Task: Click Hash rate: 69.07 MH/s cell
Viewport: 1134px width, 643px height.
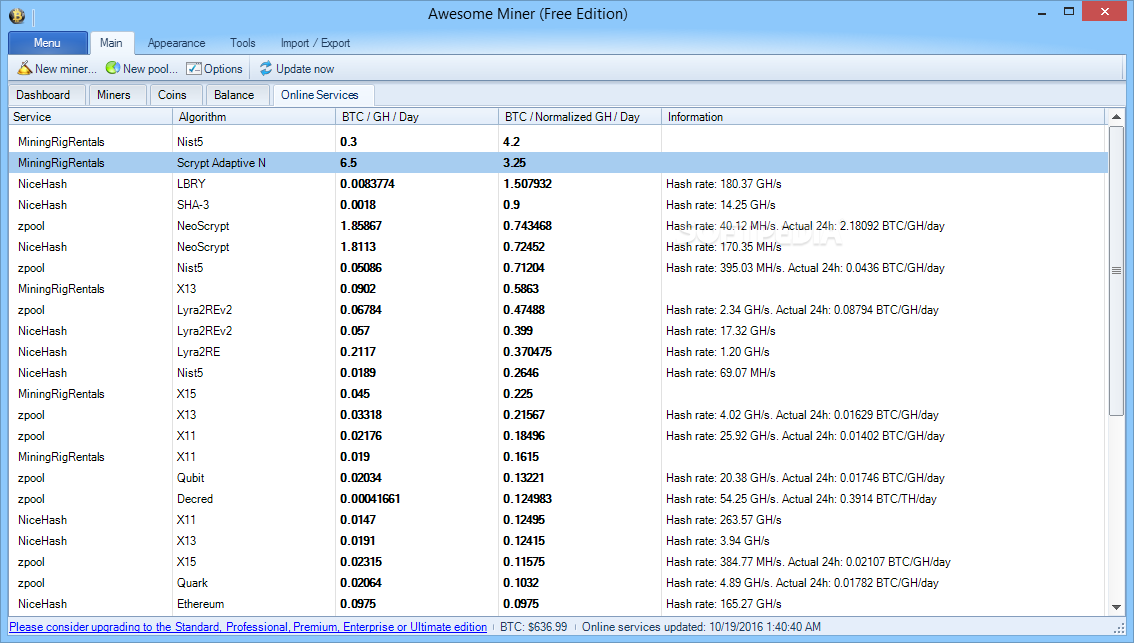Action: 720,372
